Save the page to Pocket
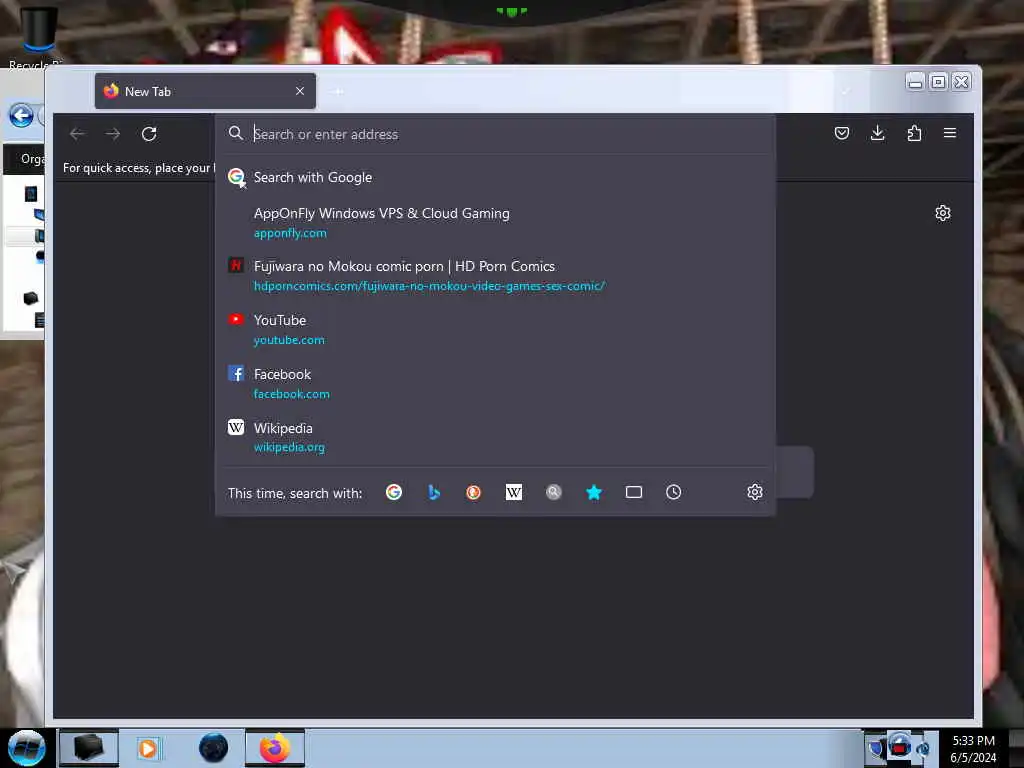The height and width of the screenshot is (768, 1024). click(842, 133)
